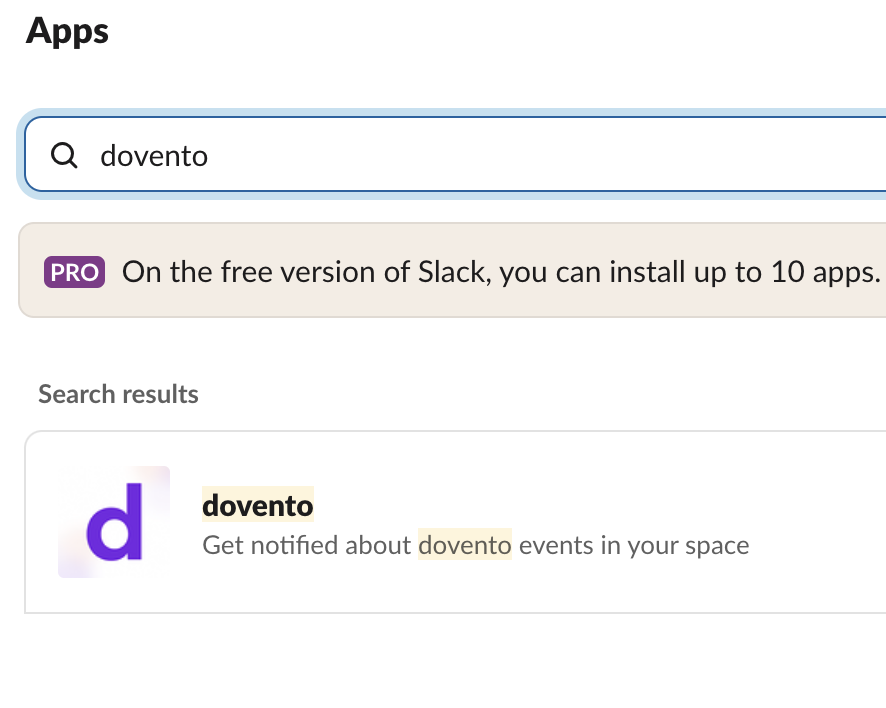Click the PRO badge in banner

(75, 272)
